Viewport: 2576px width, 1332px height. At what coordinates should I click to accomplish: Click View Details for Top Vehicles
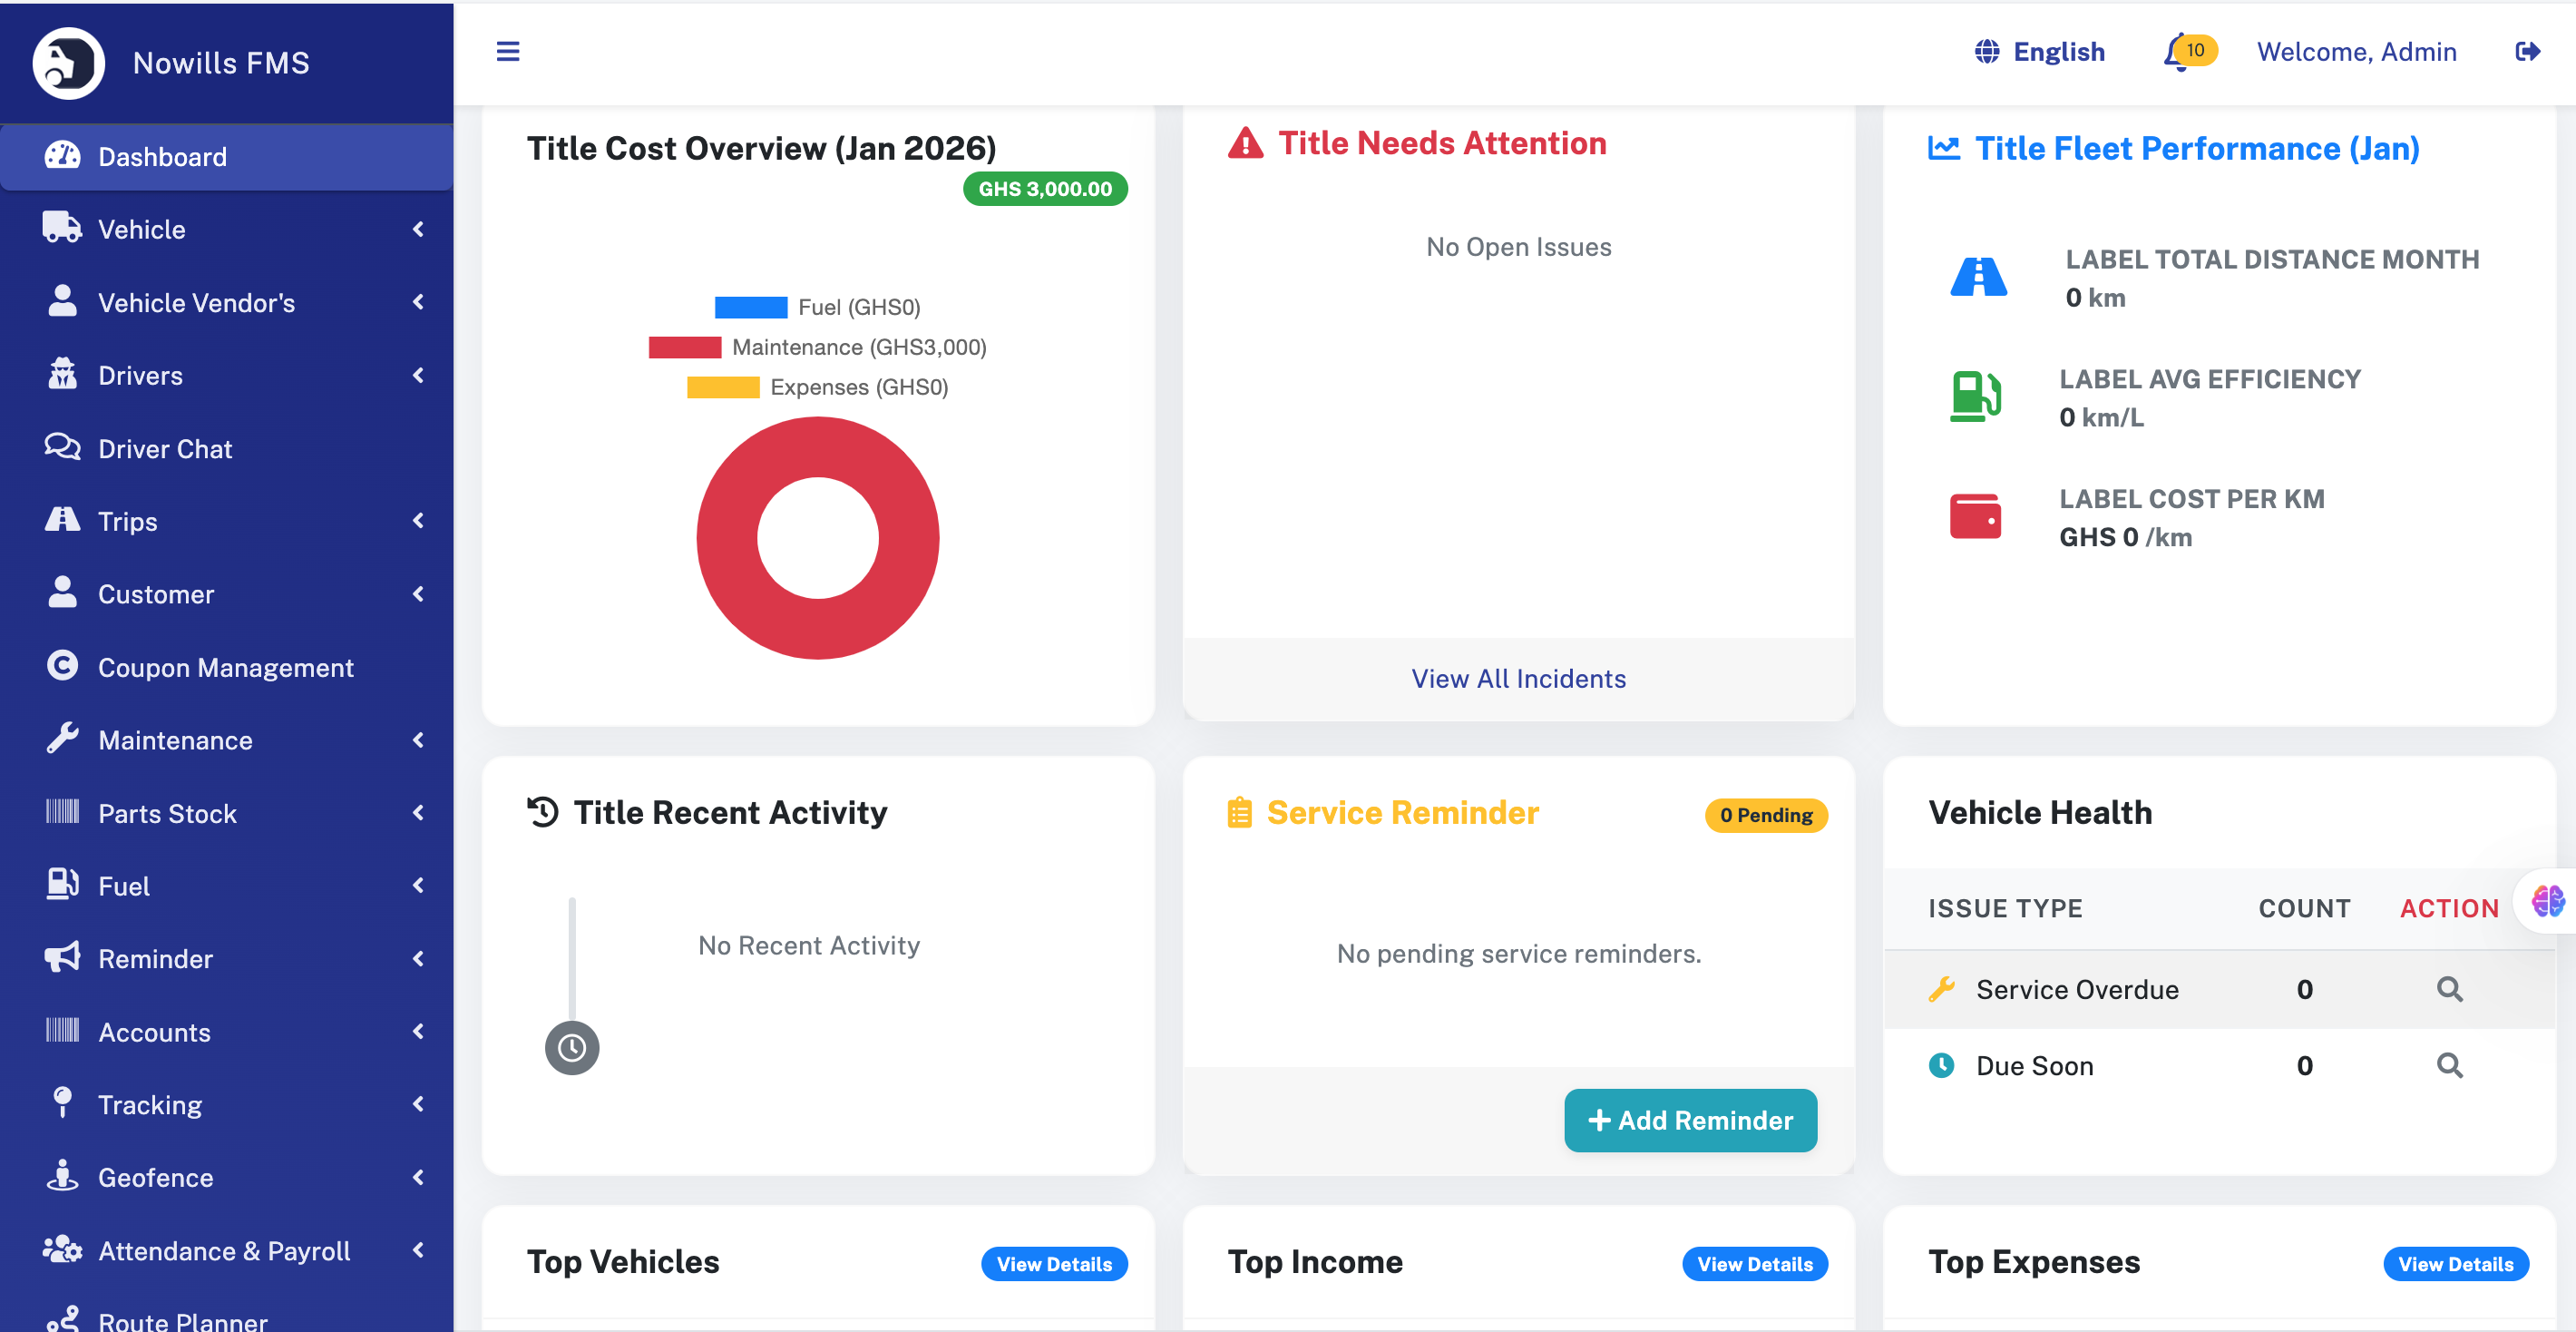click(1054, 1264)
